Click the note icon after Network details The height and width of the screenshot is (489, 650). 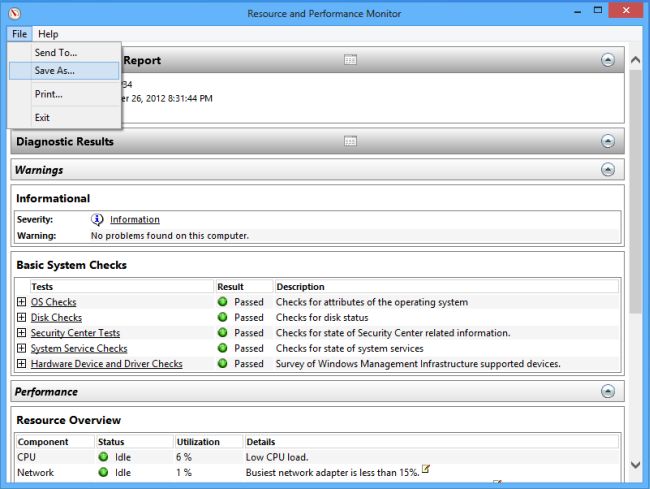(x=426, y=469)
